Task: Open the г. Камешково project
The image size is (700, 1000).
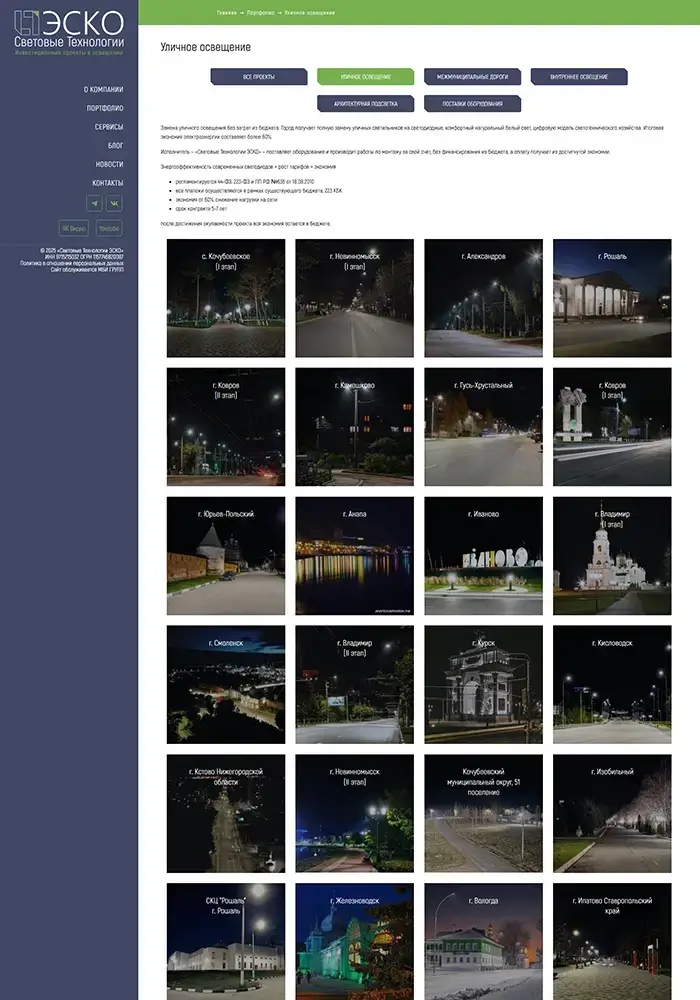Action: [x=354, y=427]
